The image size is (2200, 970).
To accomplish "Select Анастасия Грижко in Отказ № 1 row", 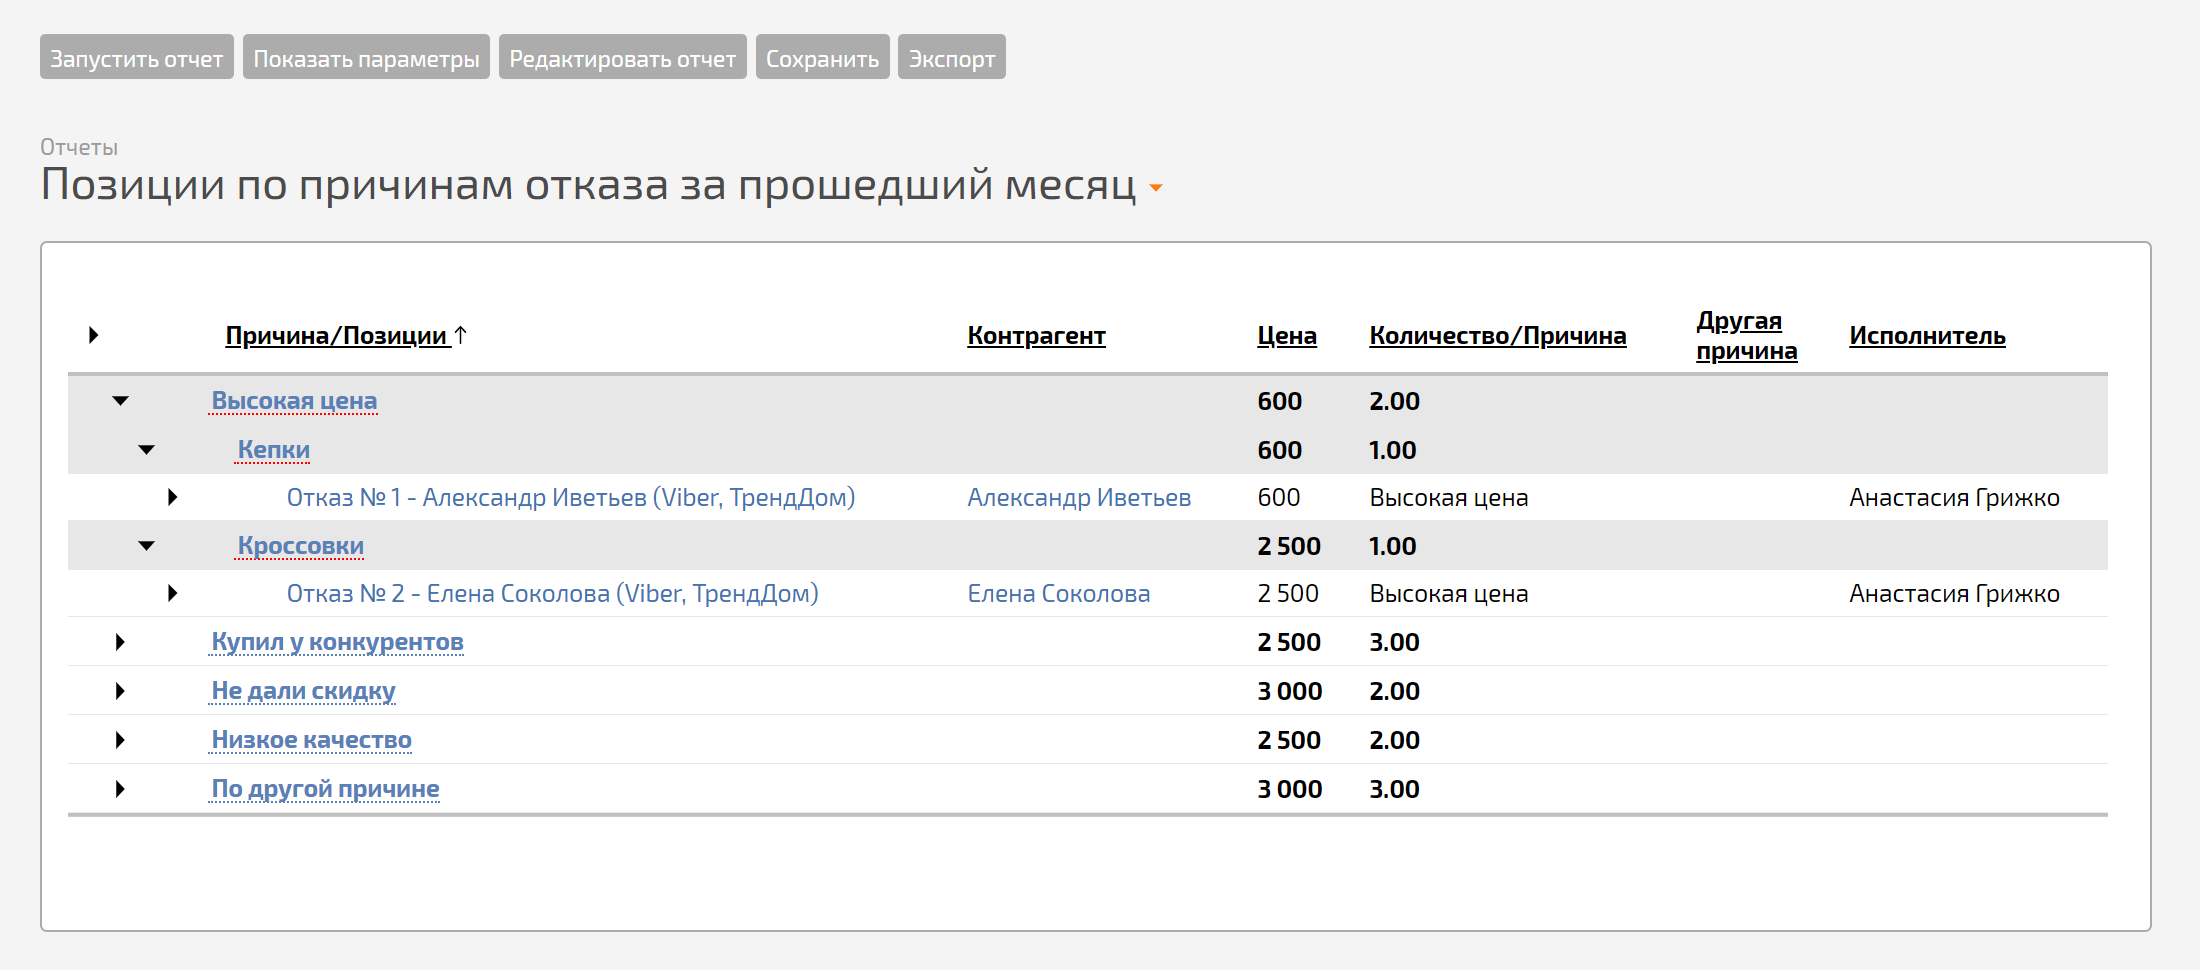I will 1954,497.
